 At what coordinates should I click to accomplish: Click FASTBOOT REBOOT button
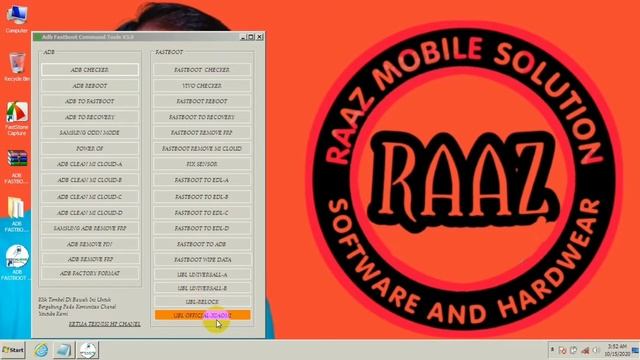tap(202, 101)
